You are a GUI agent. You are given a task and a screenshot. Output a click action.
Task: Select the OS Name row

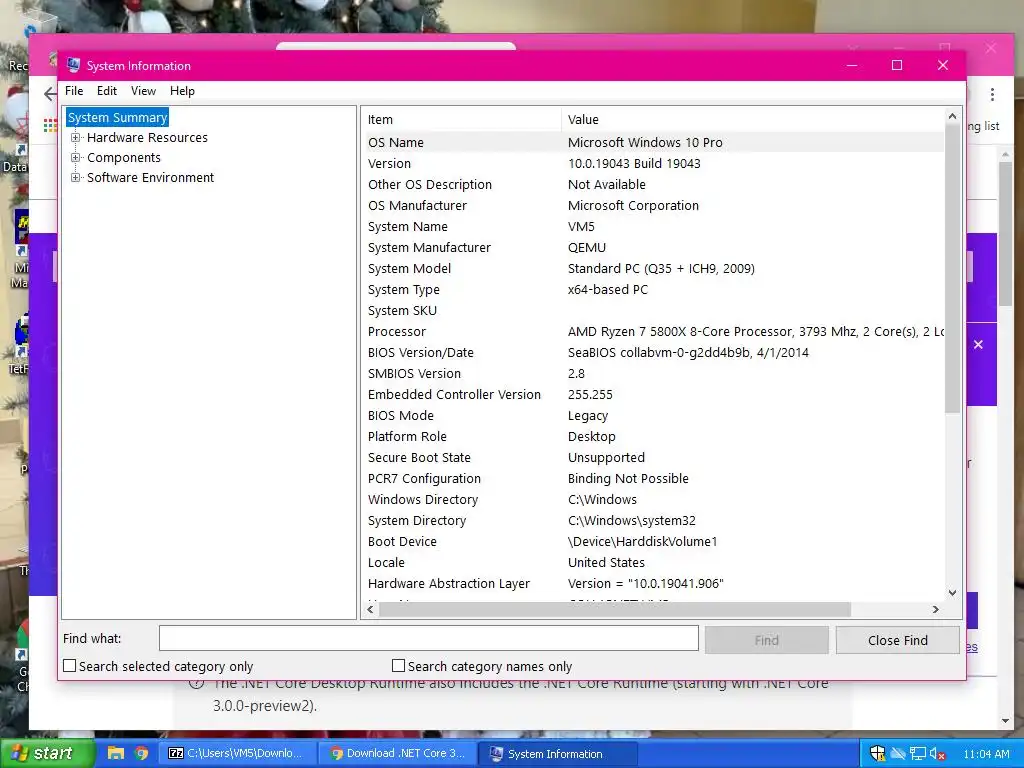(653, 142)
